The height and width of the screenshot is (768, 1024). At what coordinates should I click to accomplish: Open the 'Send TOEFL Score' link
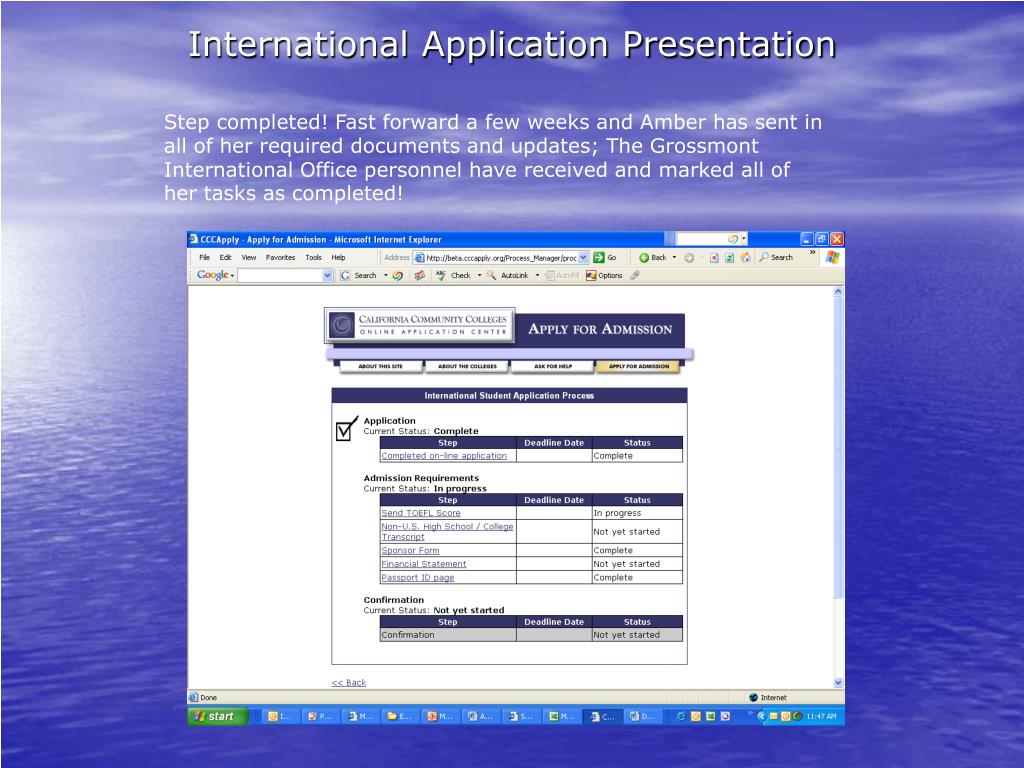tap(421, 513)
